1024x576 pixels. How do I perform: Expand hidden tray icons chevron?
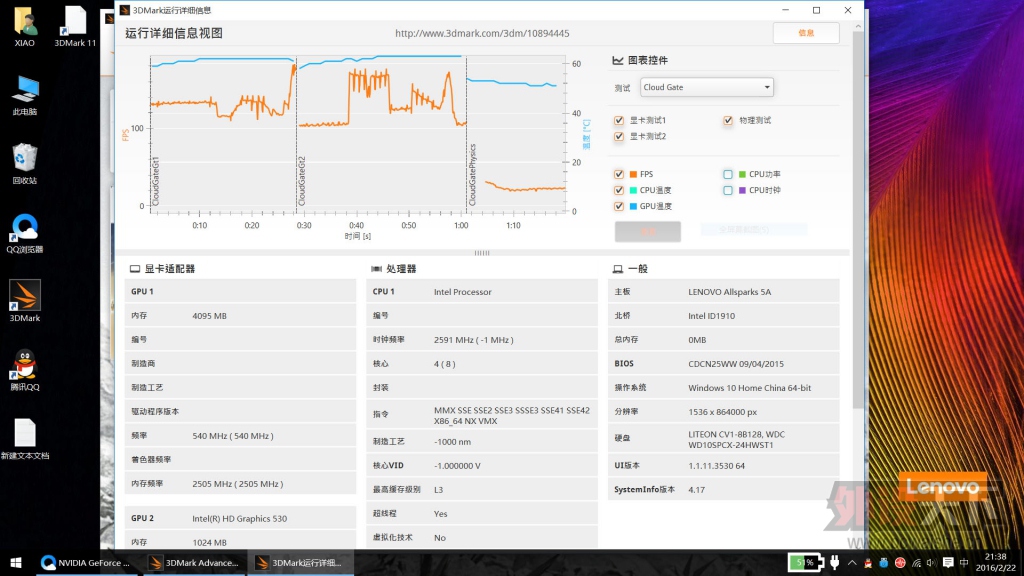pyautogui.click(x=852, y=563)
